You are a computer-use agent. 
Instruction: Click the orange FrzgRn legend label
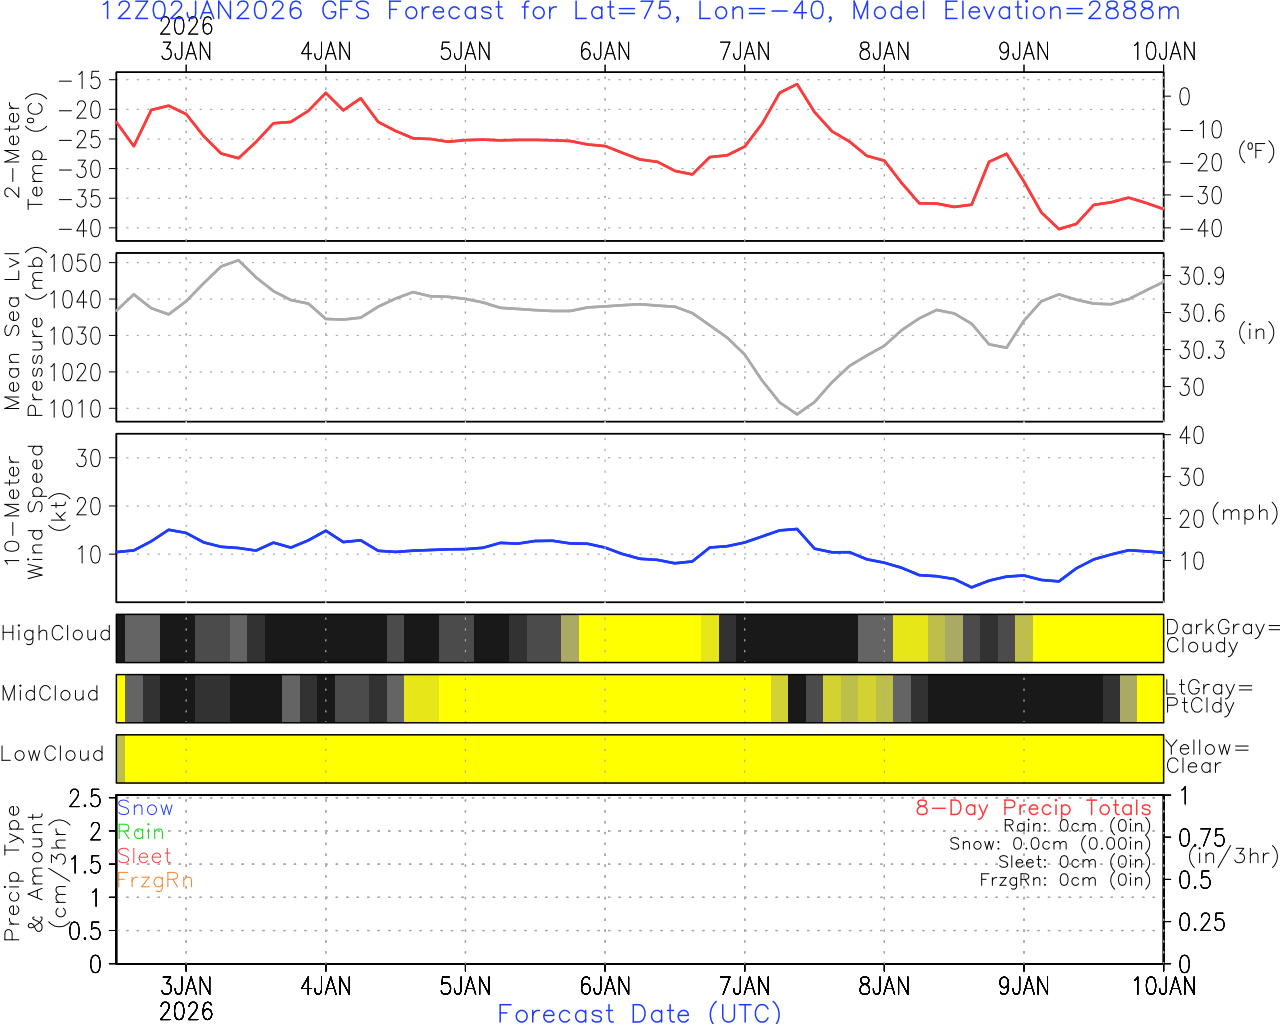coord(154,880)
